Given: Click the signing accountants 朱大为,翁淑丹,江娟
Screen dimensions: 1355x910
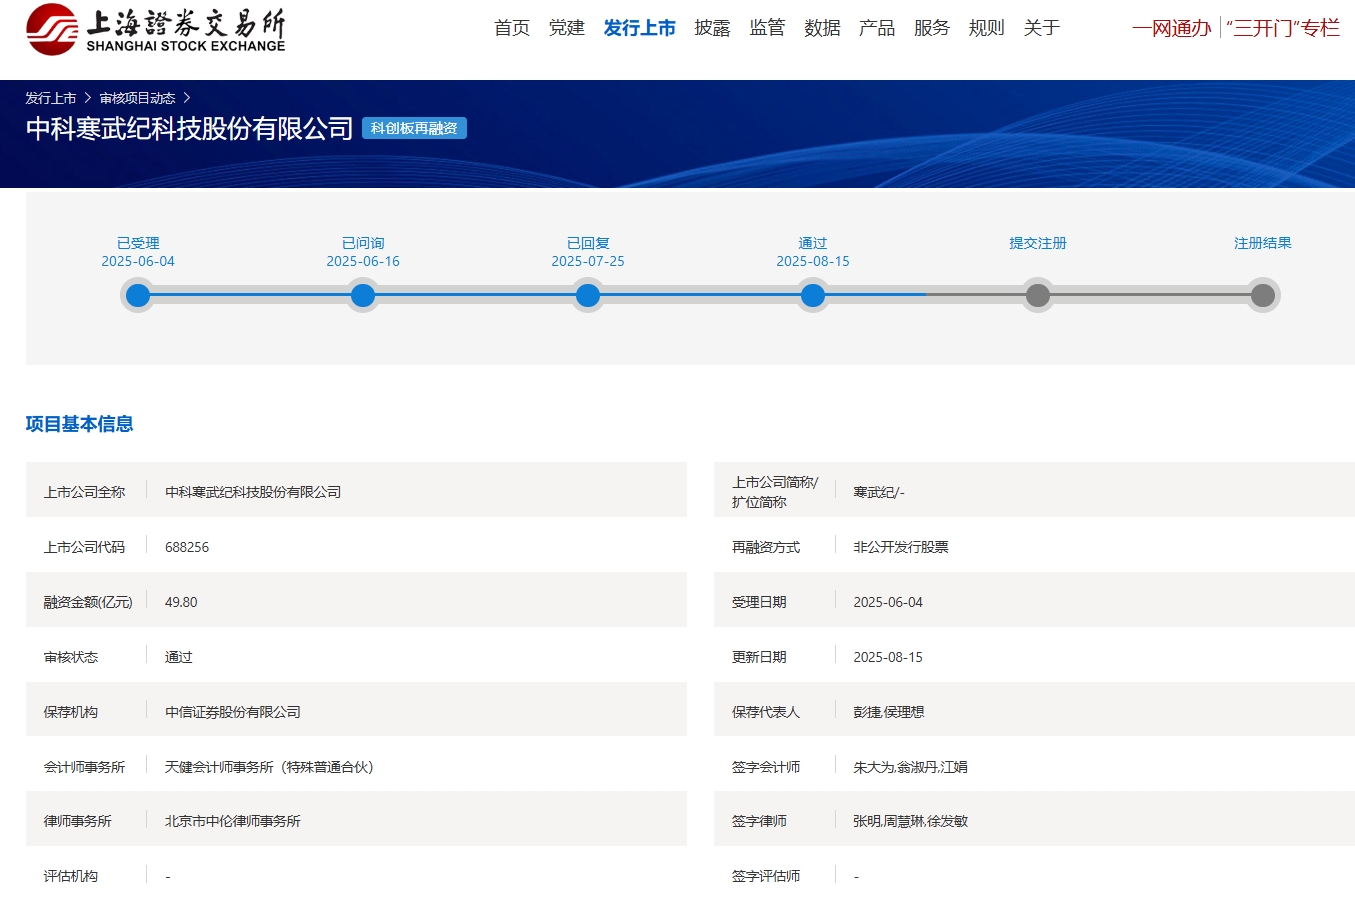Looking at the screenshot, I should (x=910, y=767).
